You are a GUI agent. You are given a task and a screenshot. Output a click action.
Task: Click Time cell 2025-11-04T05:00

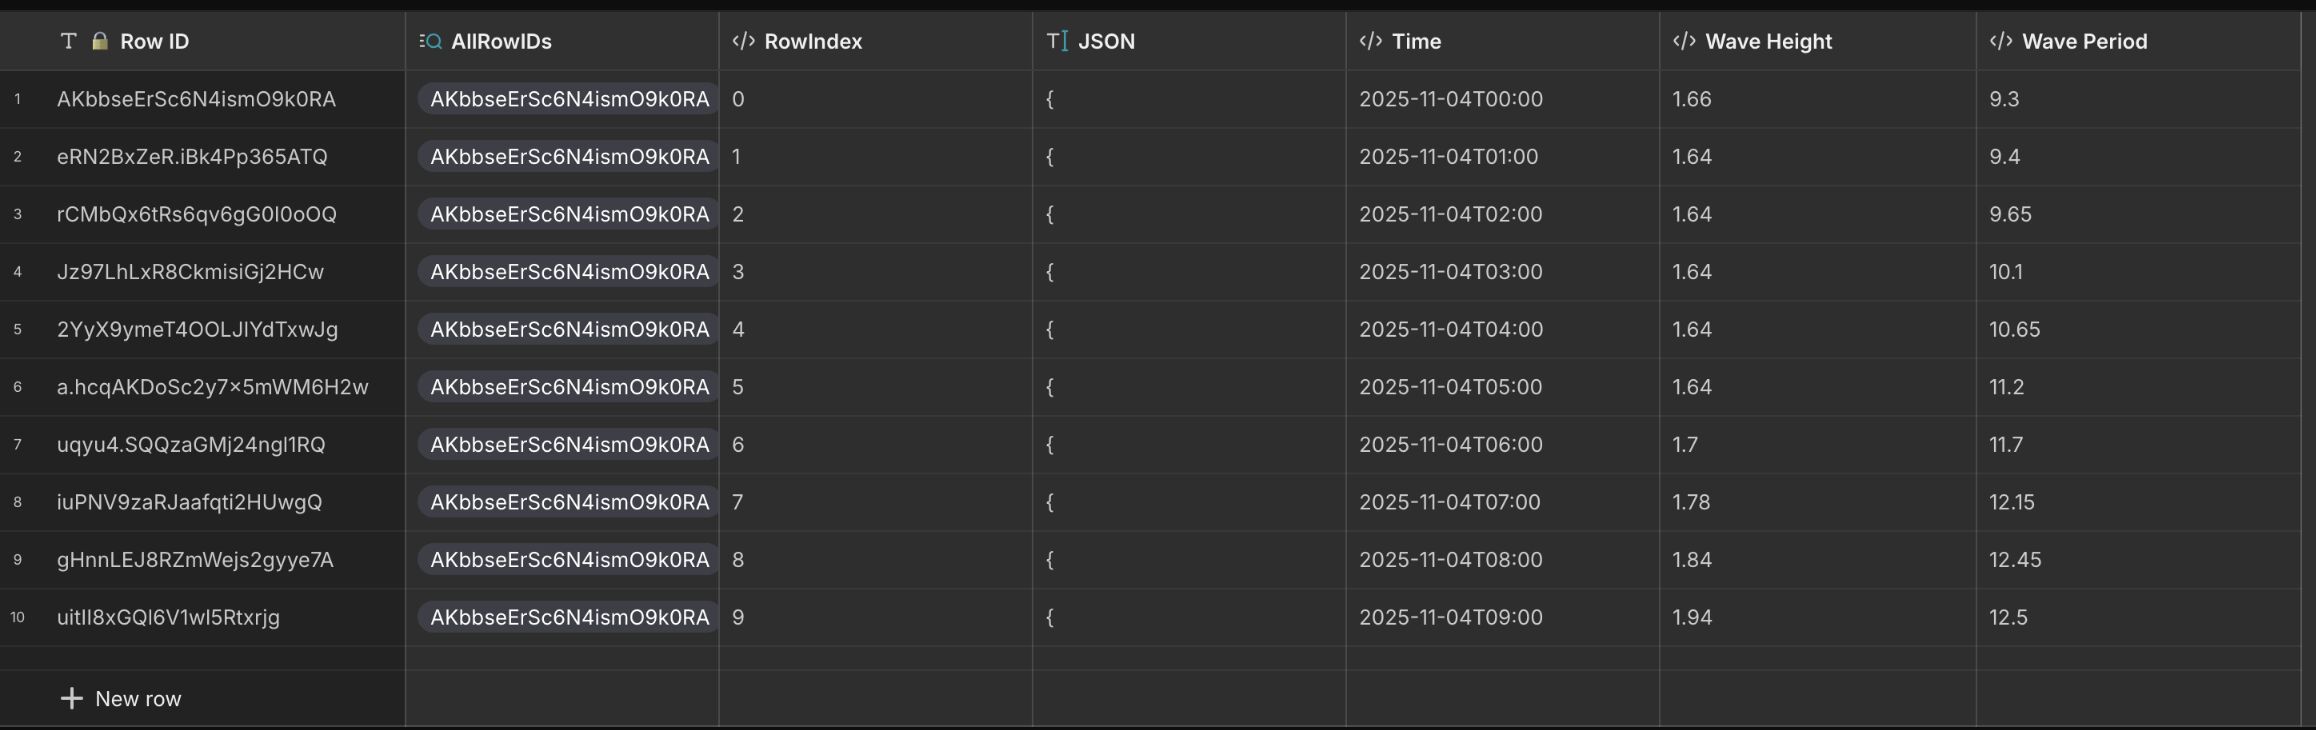coord(1450,387)
